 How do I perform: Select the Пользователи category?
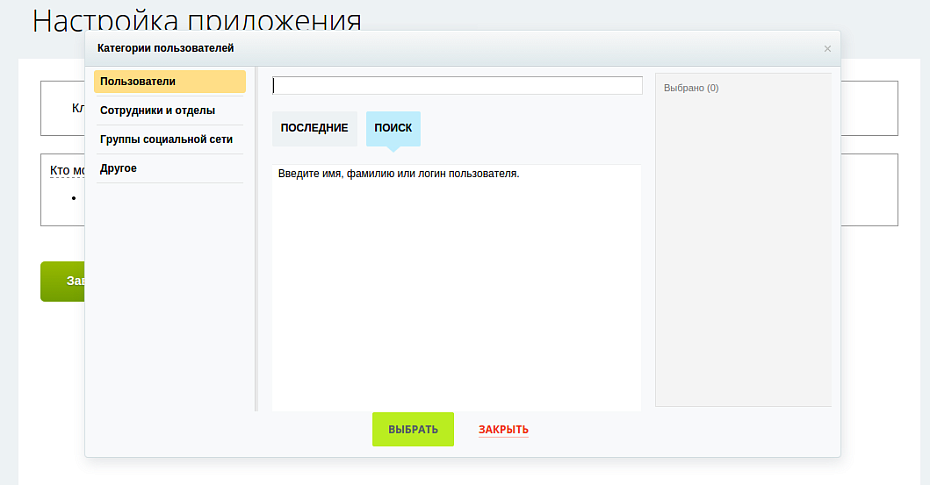click(170, 82)
